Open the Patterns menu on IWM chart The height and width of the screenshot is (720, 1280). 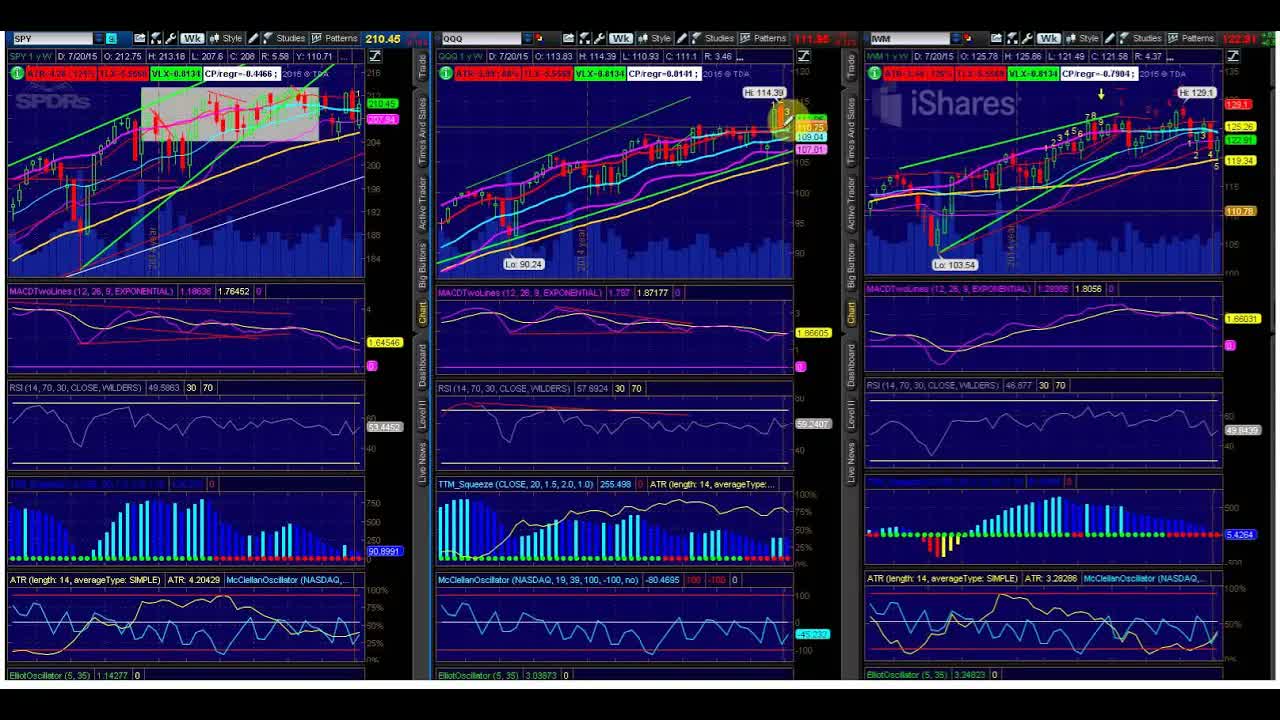1191,38
